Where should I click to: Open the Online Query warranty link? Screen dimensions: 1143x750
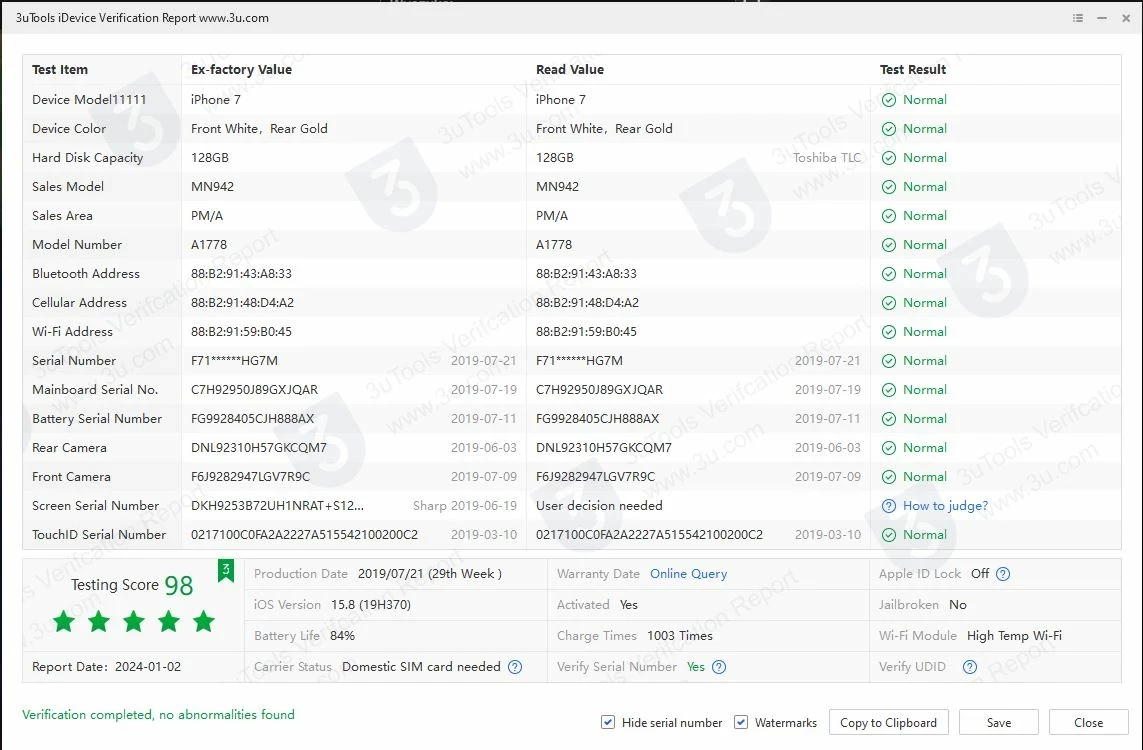click(688, 574)
